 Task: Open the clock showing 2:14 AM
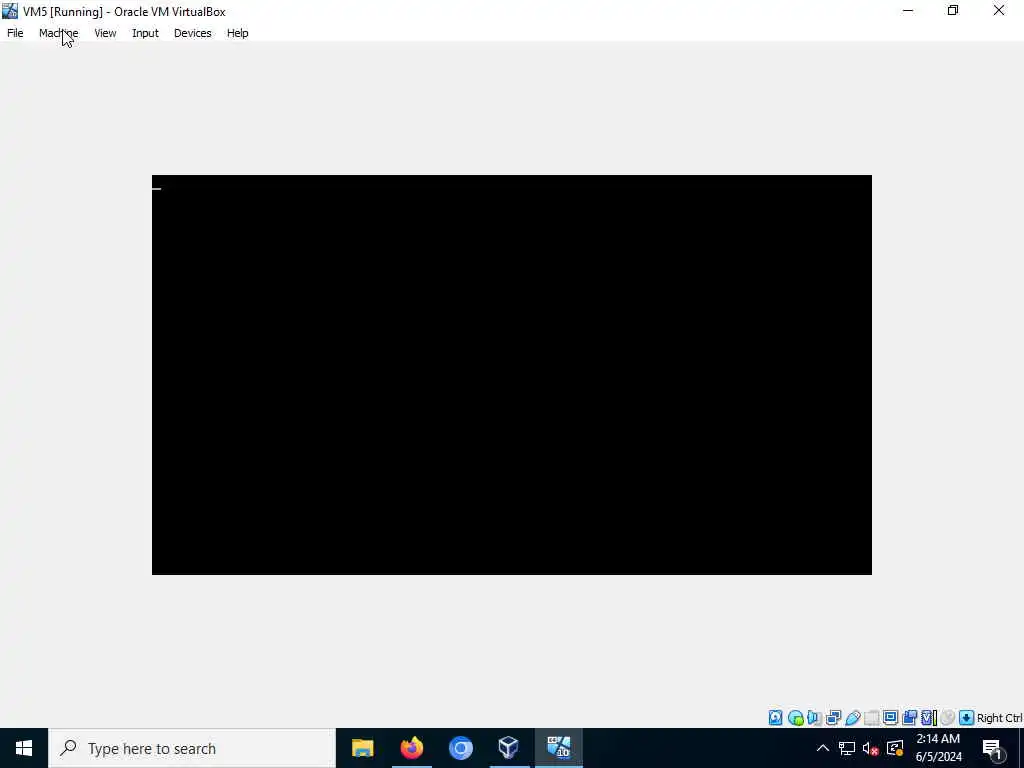(938, 748)
